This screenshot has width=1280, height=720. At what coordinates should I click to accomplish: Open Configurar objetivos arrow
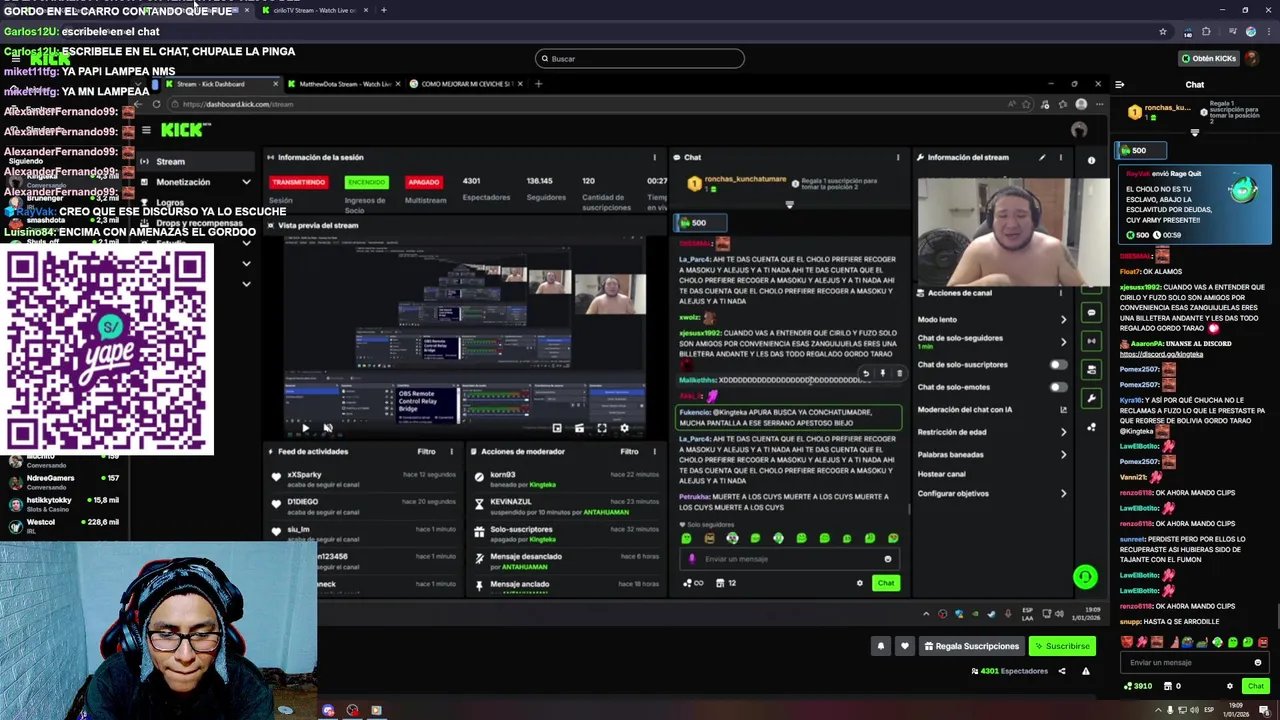pos(1063,493)
